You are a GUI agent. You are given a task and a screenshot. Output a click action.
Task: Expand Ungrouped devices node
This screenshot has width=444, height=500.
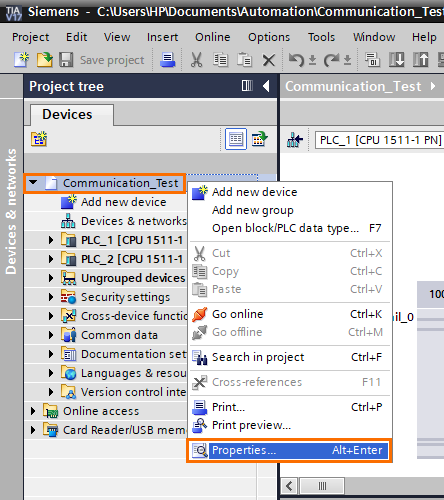coord(51,278)
